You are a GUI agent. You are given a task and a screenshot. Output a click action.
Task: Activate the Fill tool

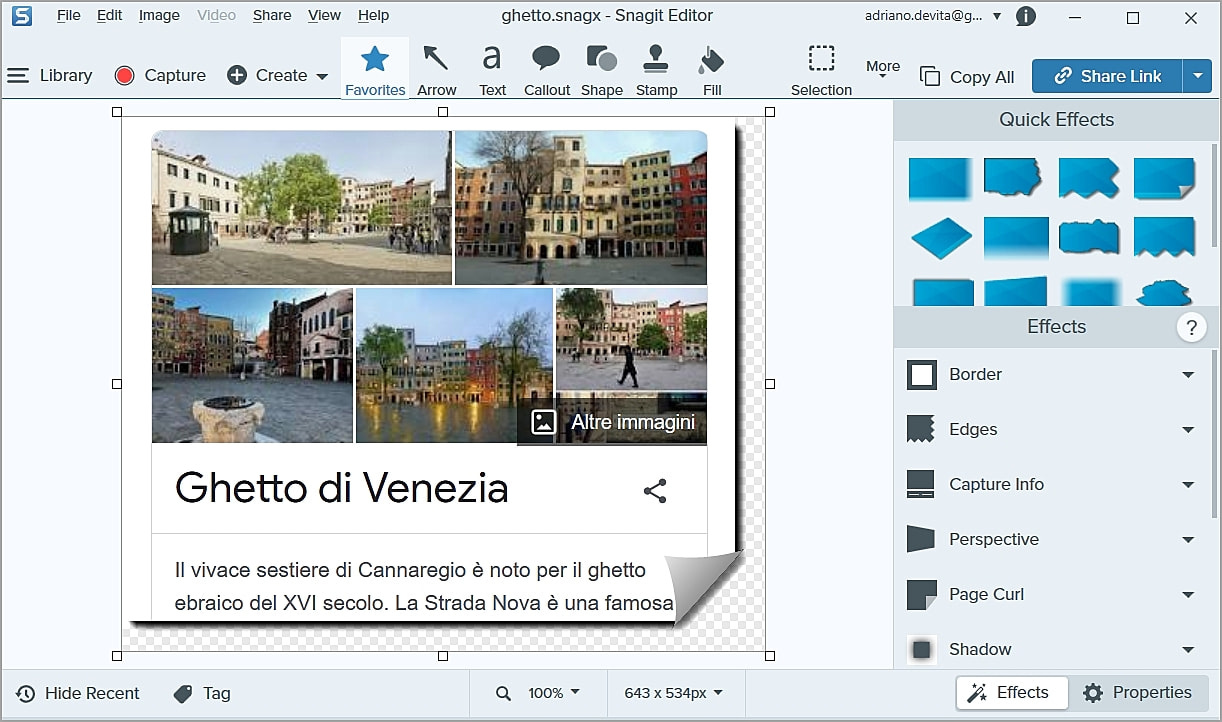click(711, 70)
